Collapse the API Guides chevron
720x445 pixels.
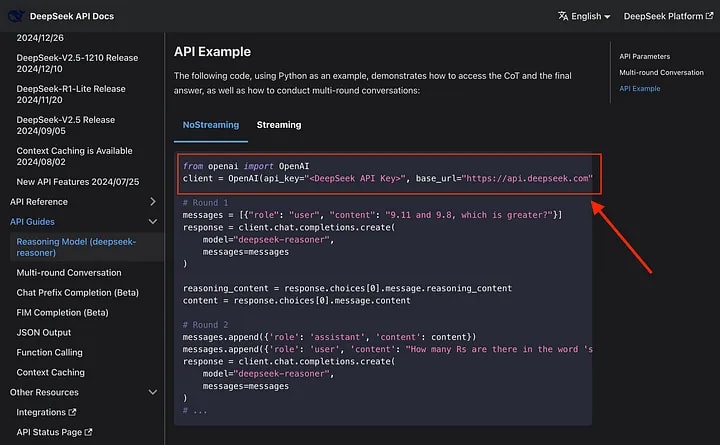point(152,222)
